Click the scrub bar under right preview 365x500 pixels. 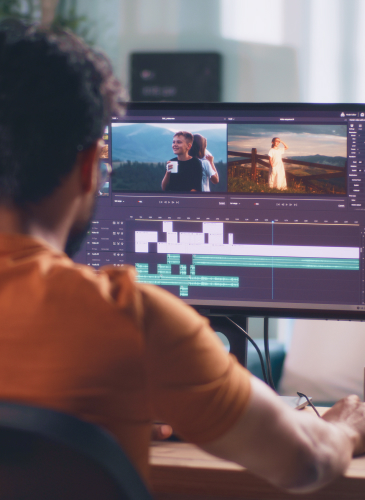click(287, 199)
